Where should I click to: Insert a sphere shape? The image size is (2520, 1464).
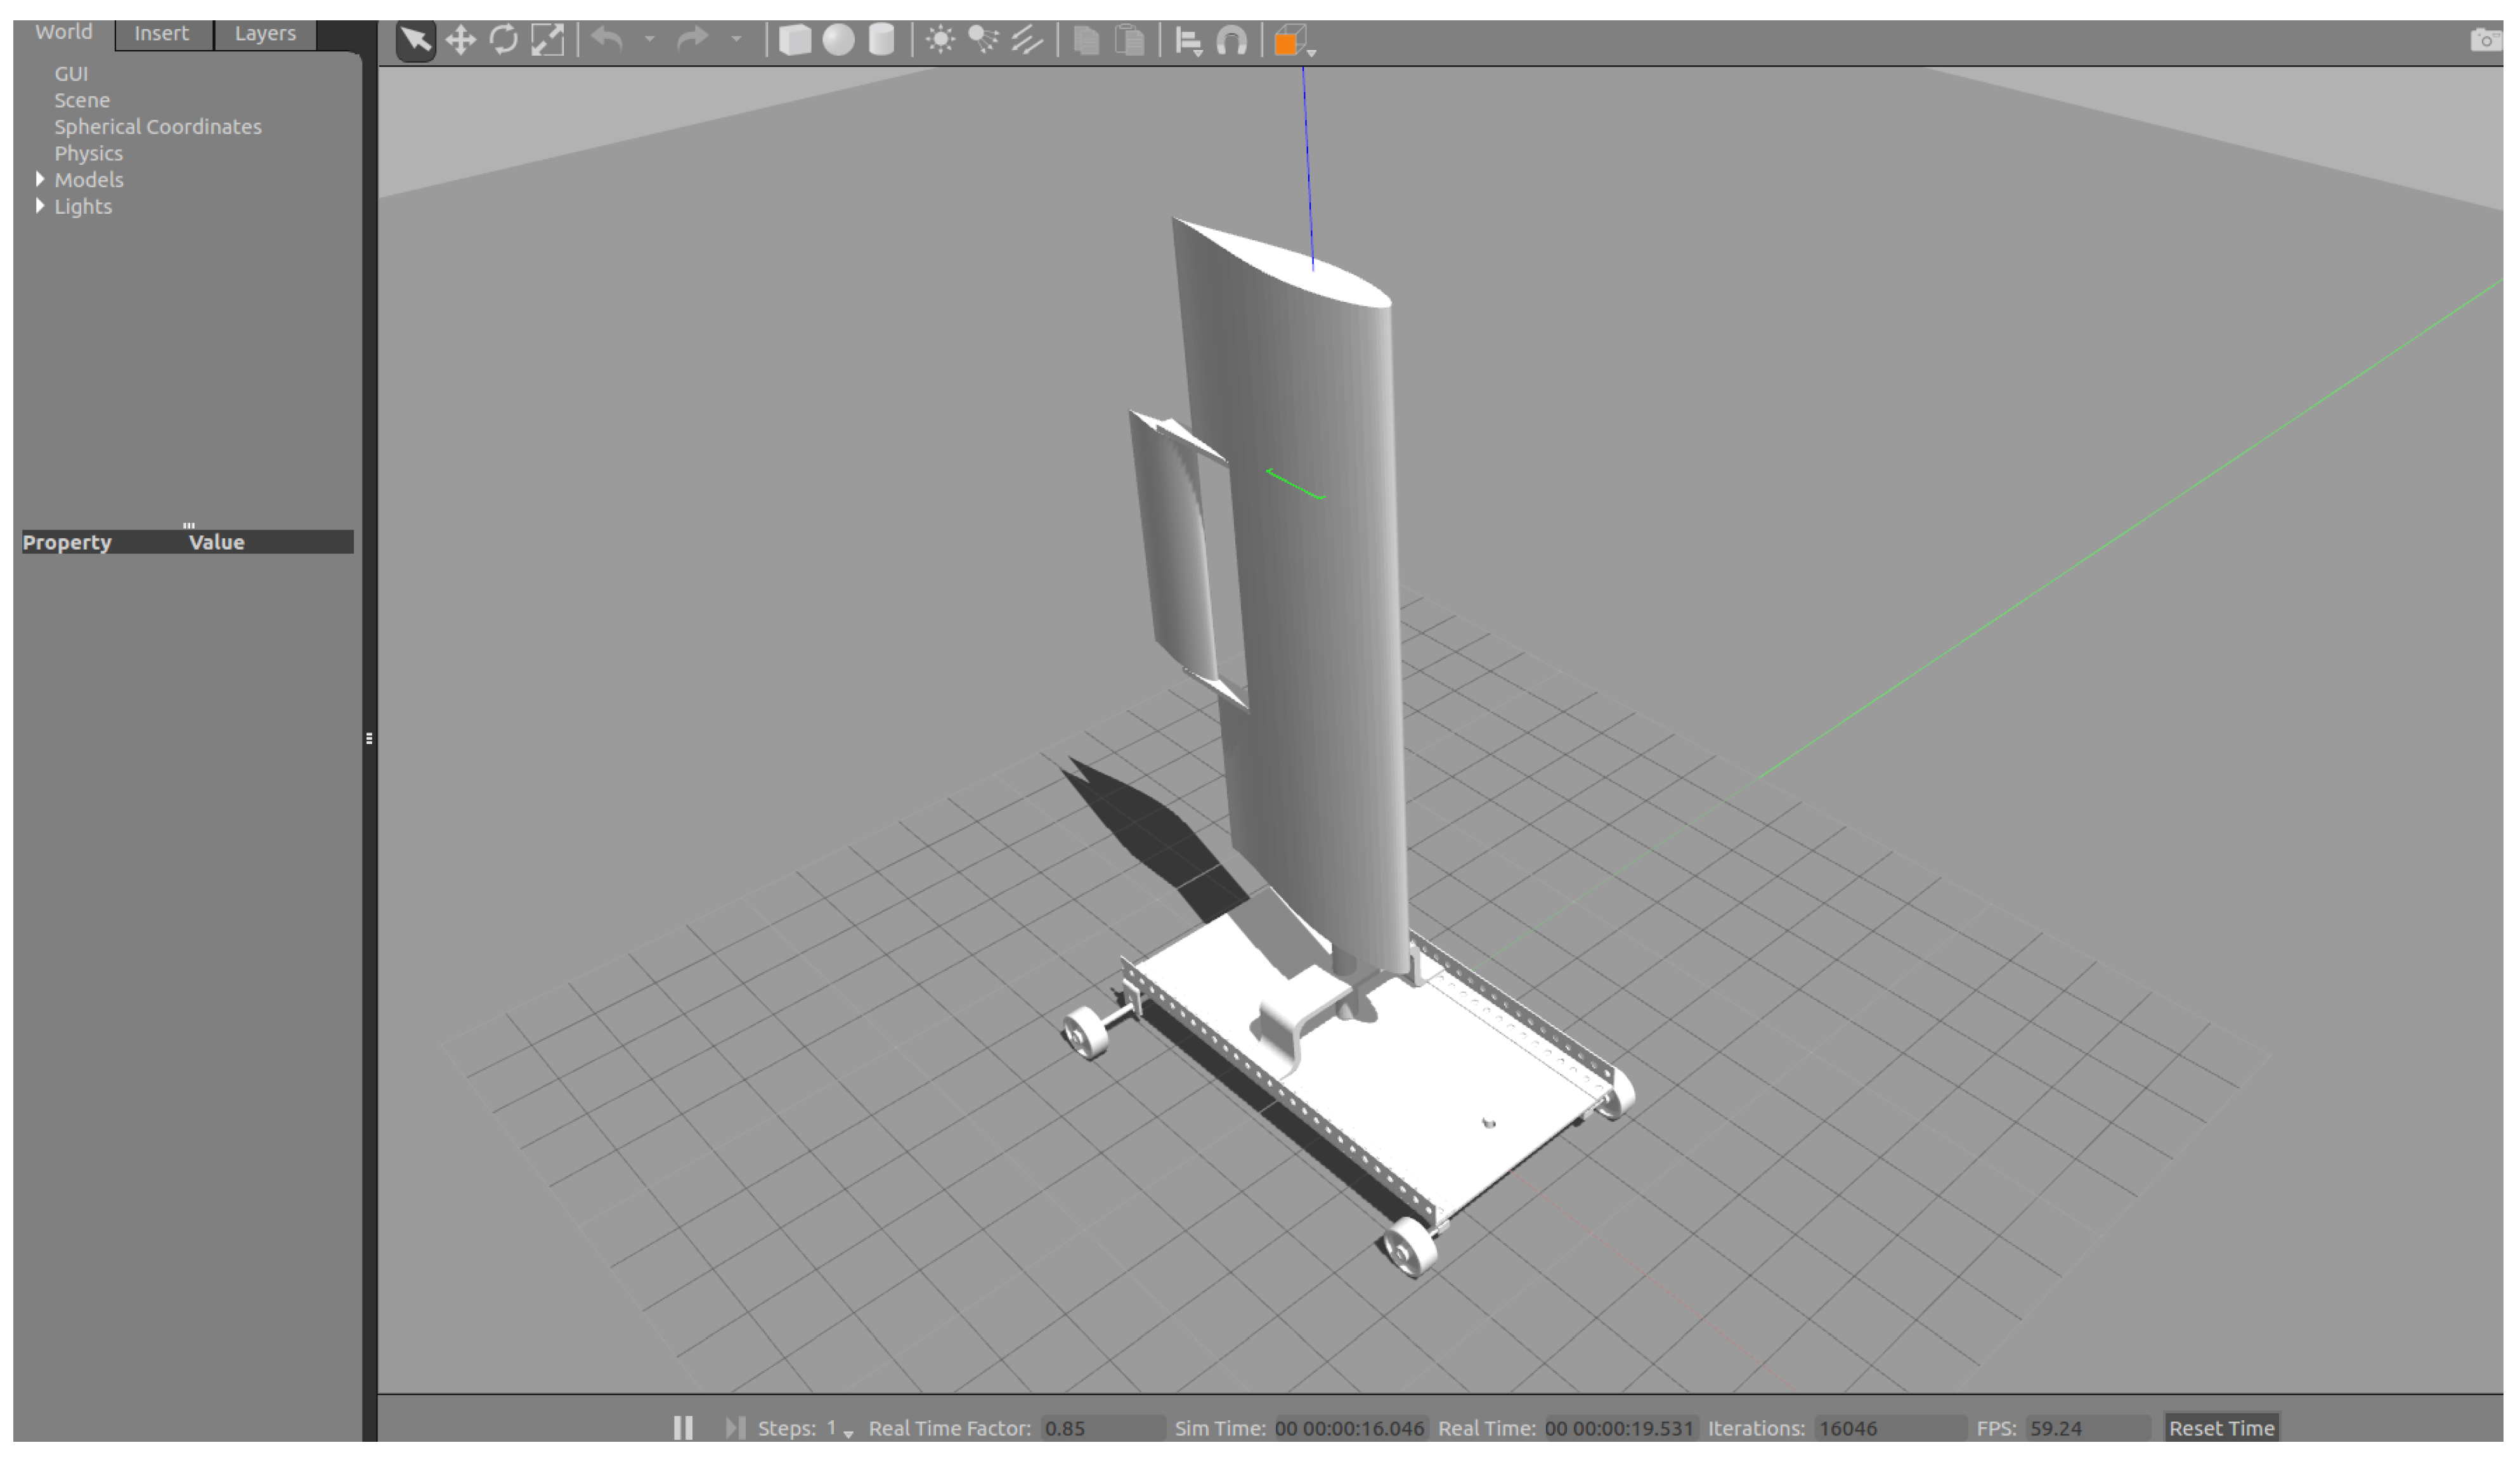[x=838, y=41]
